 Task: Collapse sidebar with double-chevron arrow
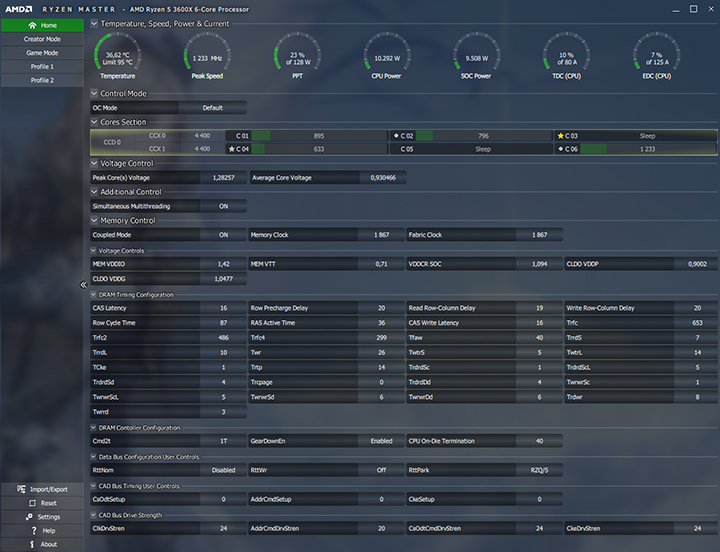83,285
